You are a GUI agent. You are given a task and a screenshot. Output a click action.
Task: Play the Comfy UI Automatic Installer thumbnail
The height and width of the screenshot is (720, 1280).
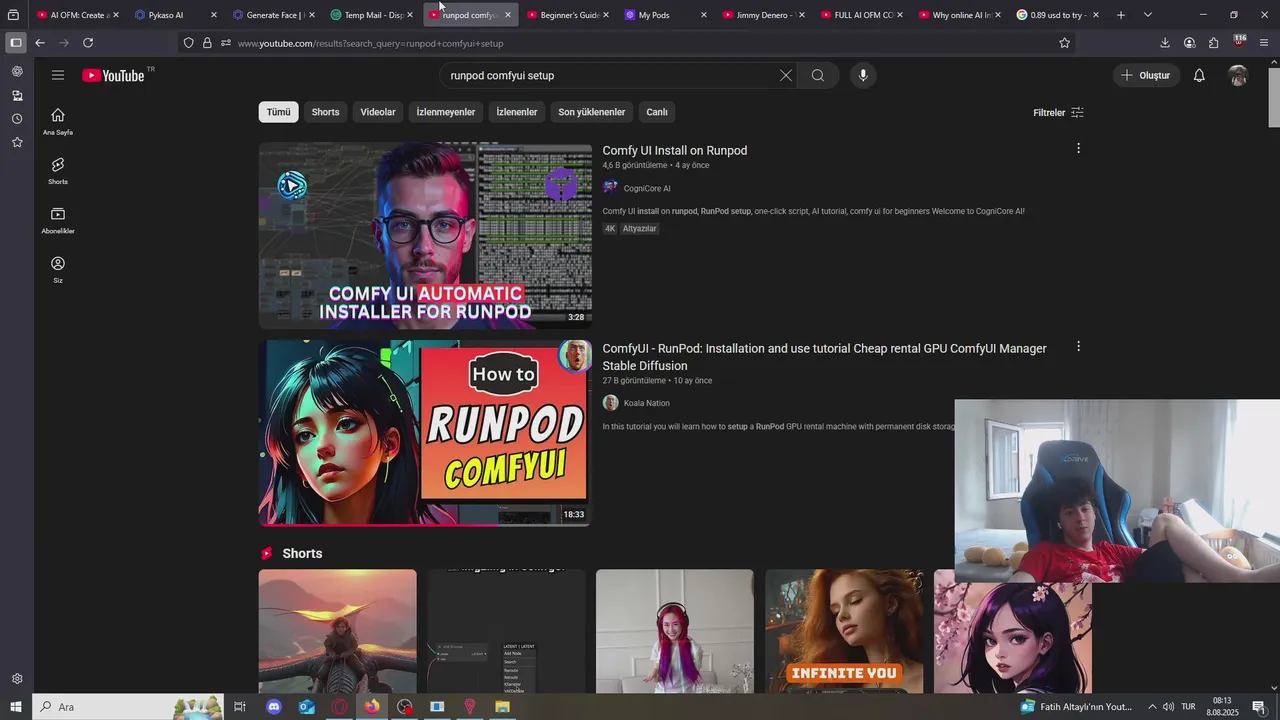pyautogui.click(x=425, y=235)
